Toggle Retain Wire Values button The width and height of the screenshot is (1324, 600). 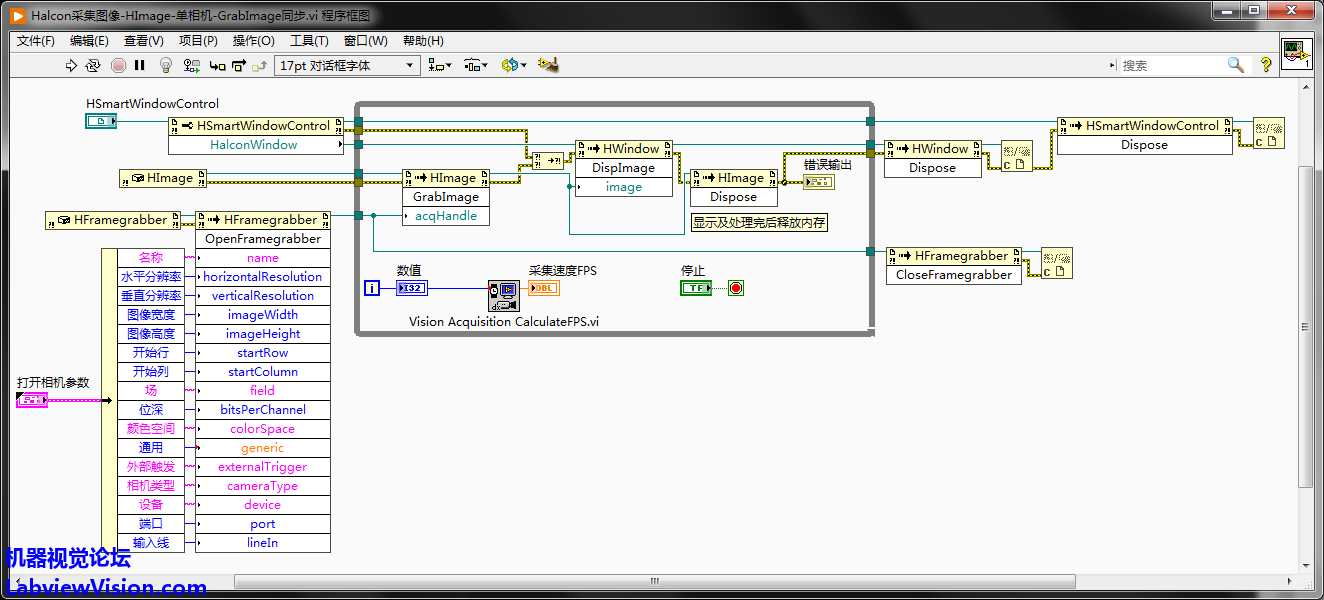[190, 65]
